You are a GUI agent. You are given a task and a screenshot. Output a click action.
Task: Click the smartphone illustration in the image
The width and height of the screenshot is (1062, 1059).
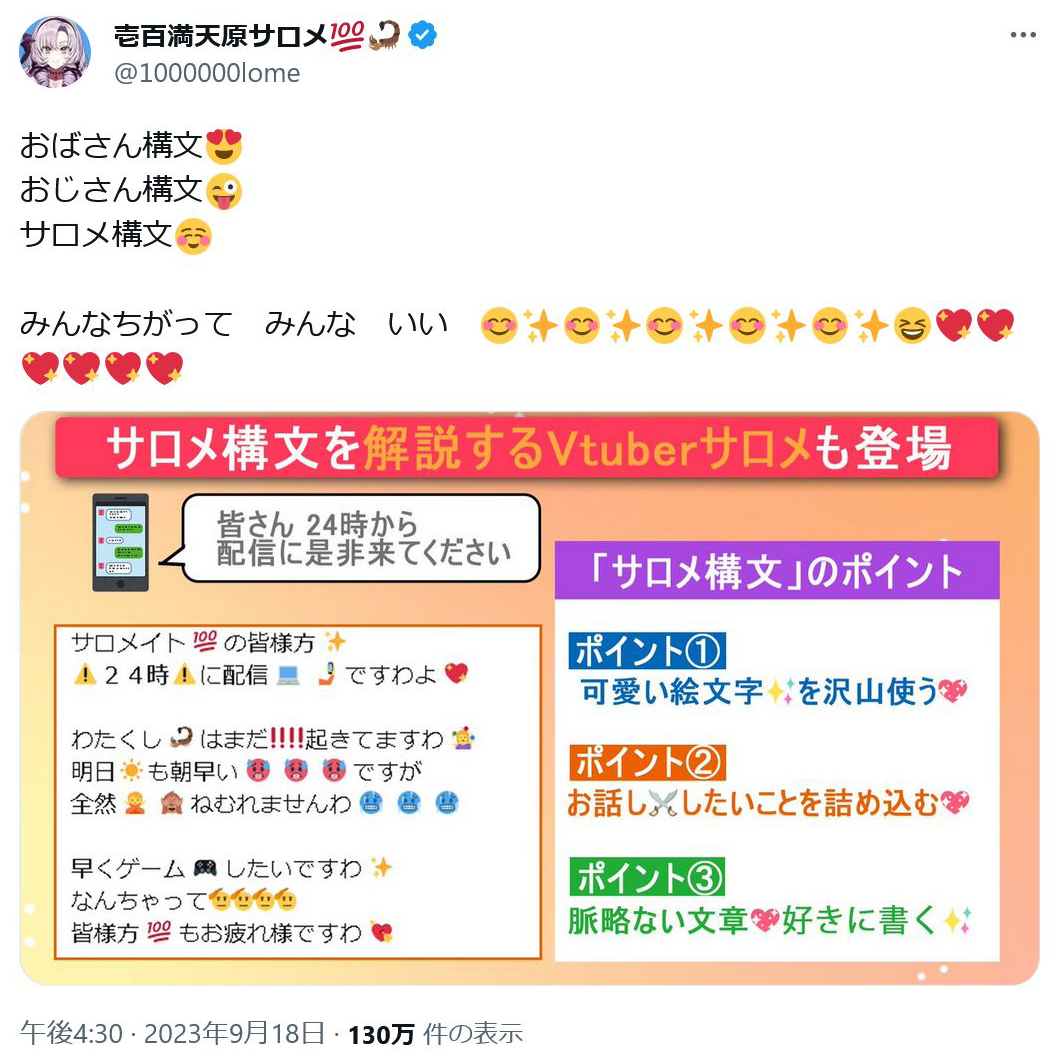[x=121, y=542]
